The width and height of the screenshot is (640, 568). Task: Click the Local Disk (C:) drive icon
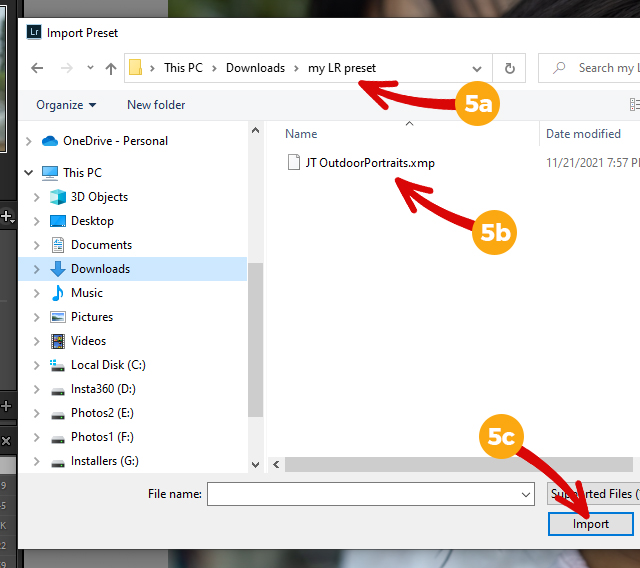(x=57, y=366)
